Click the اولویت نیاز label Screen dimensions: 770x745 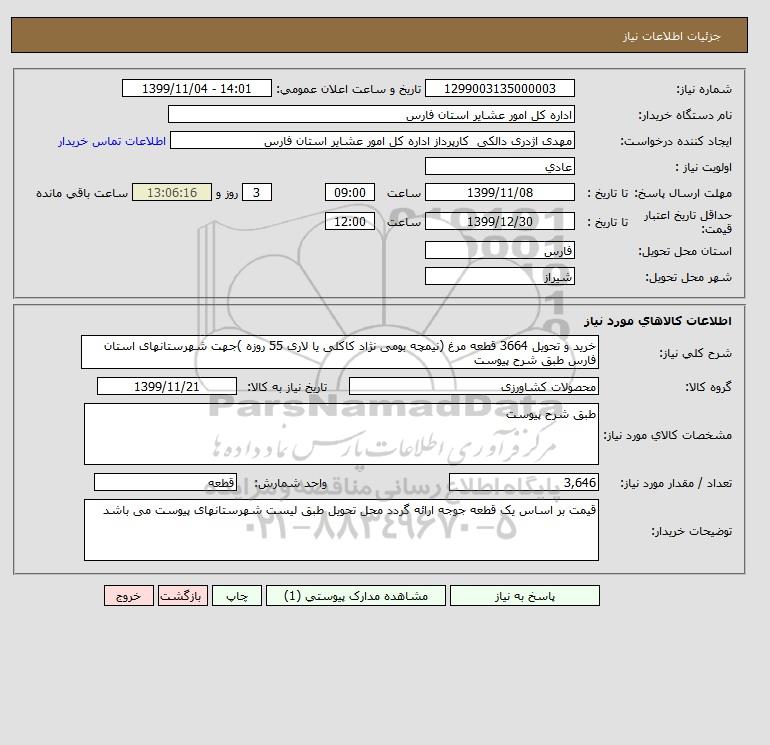(703, 167)
